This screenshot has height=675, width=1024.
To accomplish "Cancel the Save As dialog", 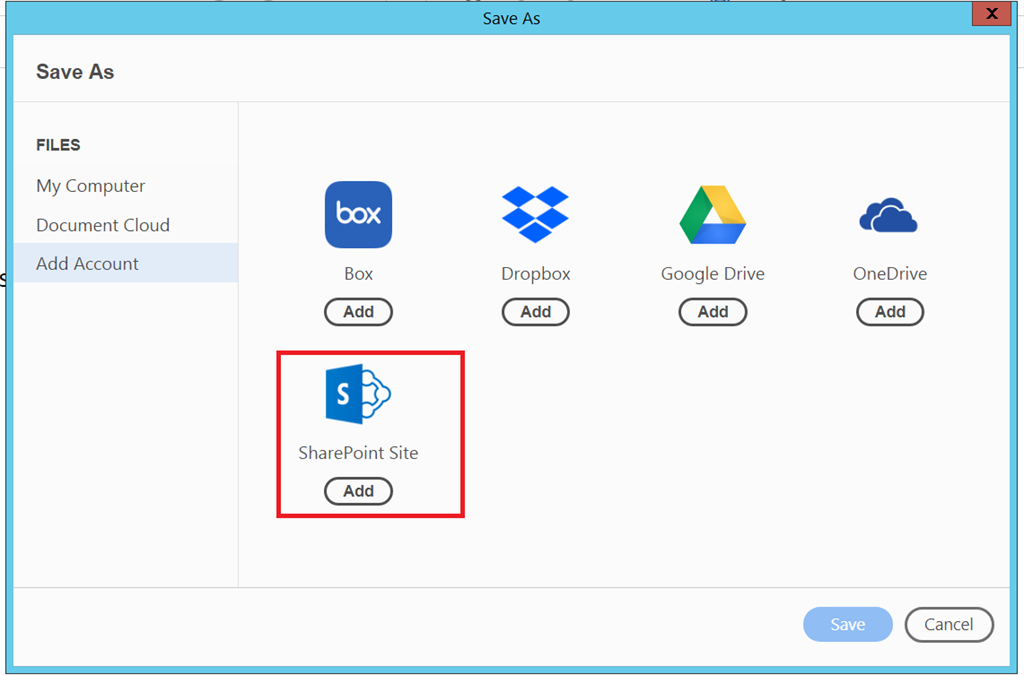I will tap(949, 625).
